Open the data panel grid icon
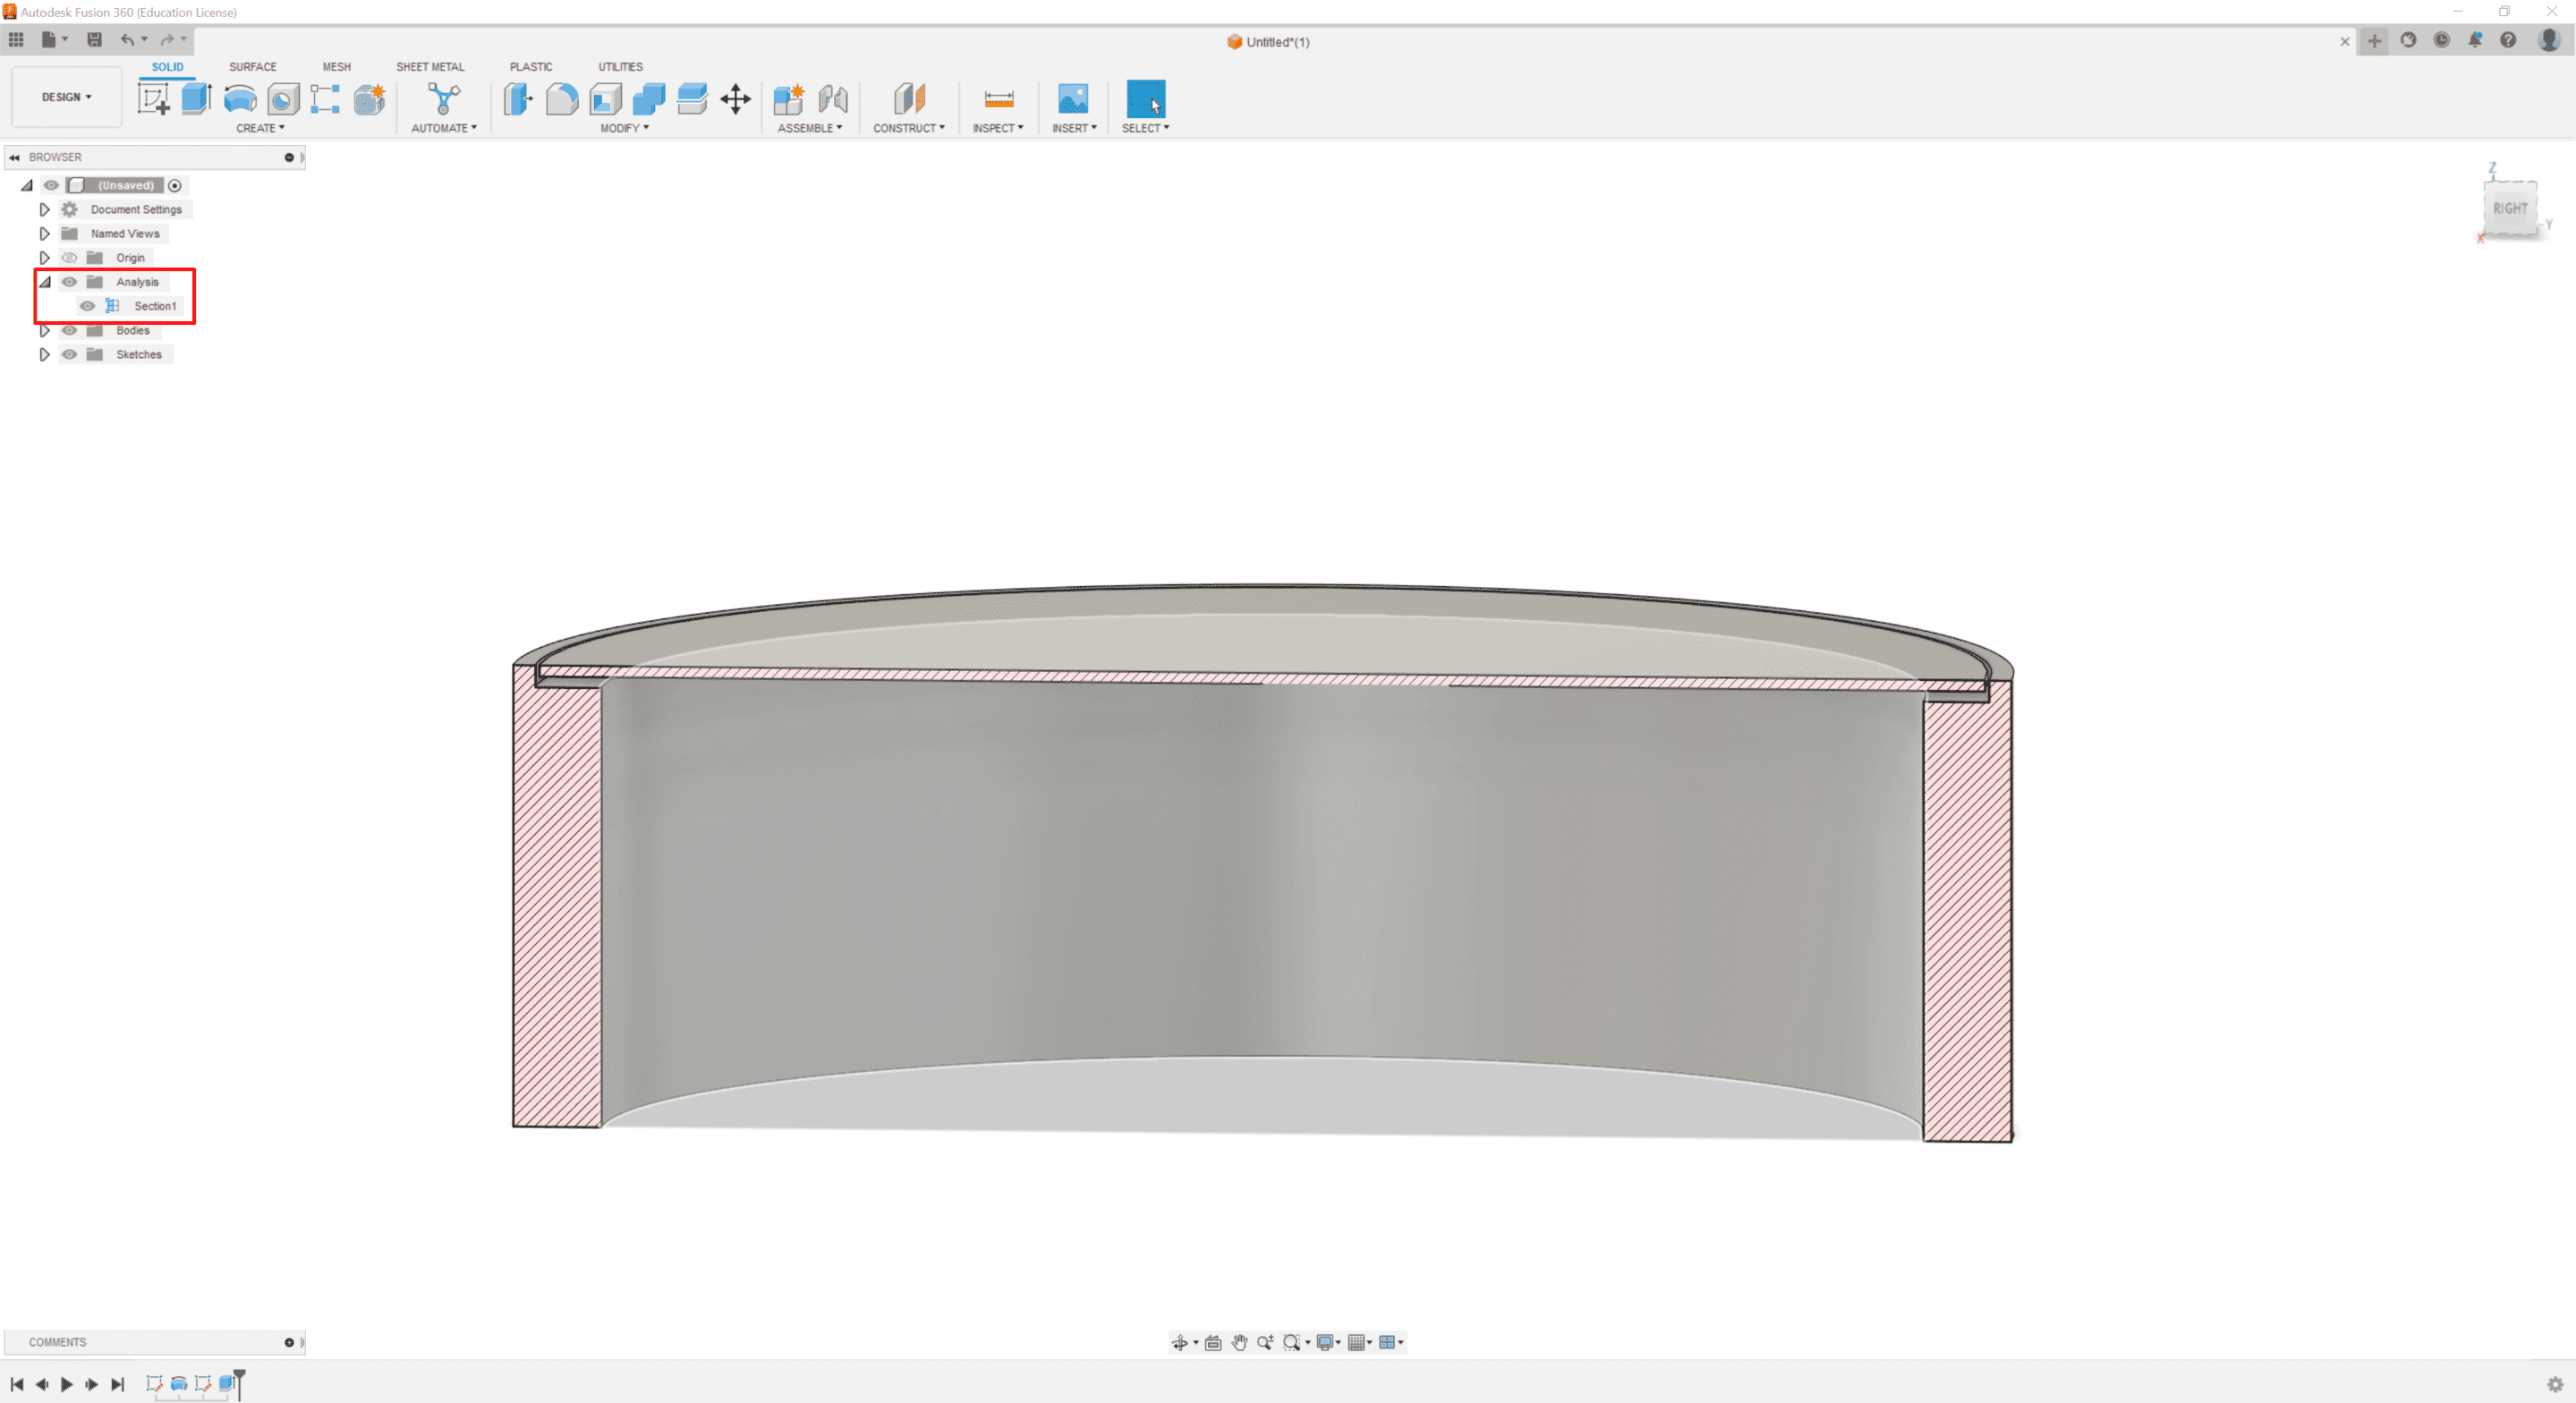The width and height of the screenshot is (2576, 1403). [16, 40]
